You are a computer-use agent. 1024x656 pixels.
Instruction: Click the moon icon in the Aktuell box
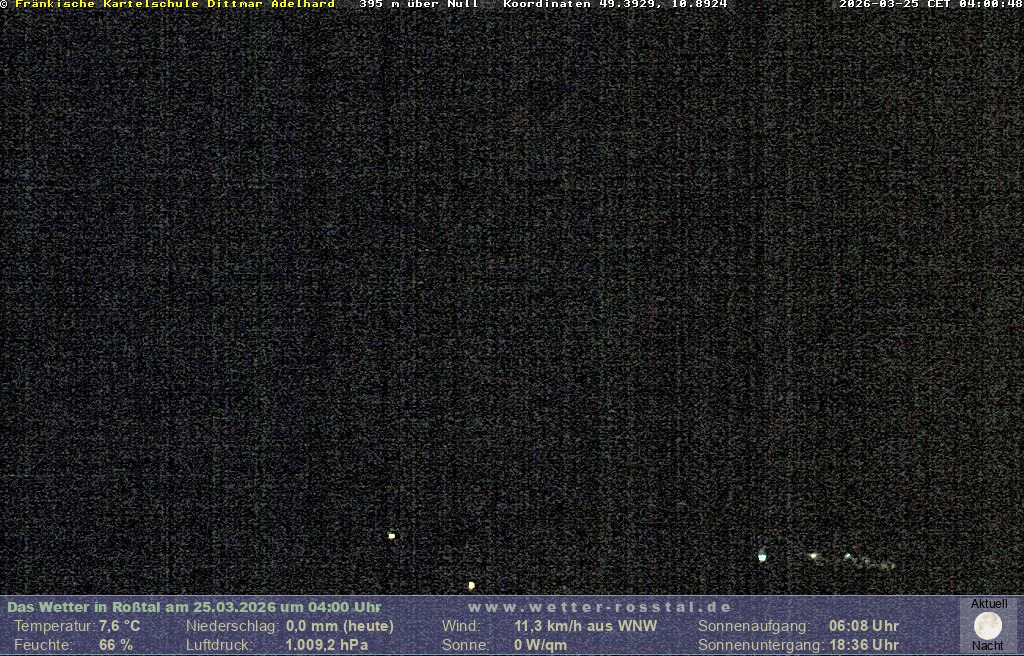click(x=988, y=626)
